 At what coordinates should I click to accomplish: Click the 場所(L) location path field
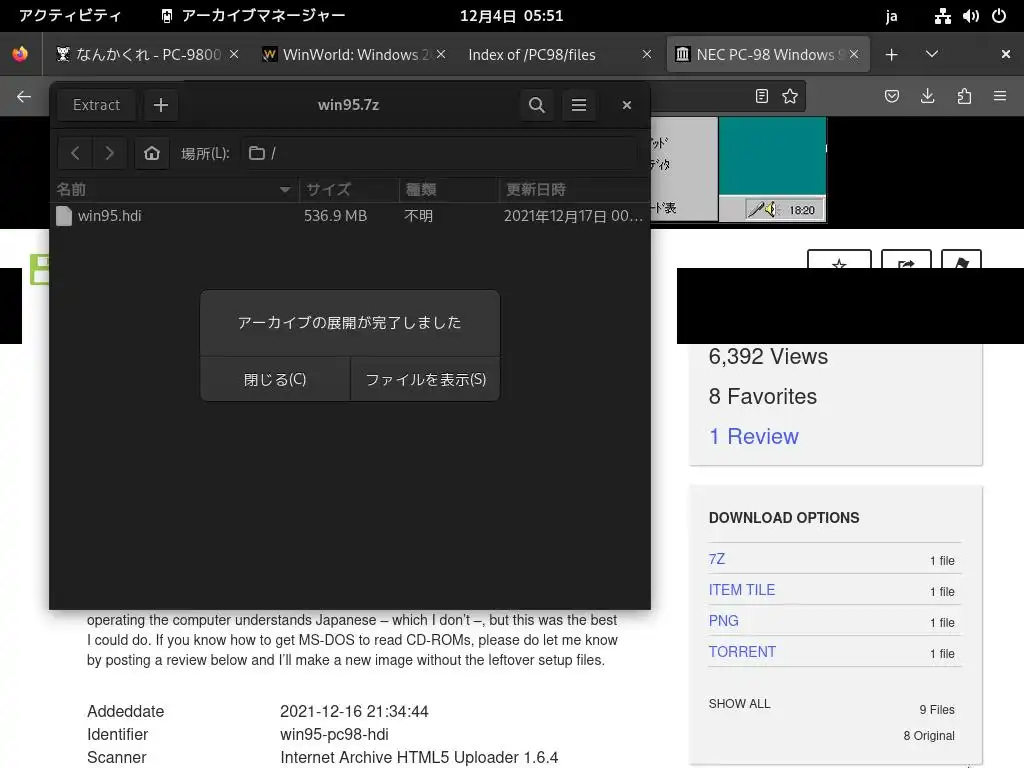440,153
